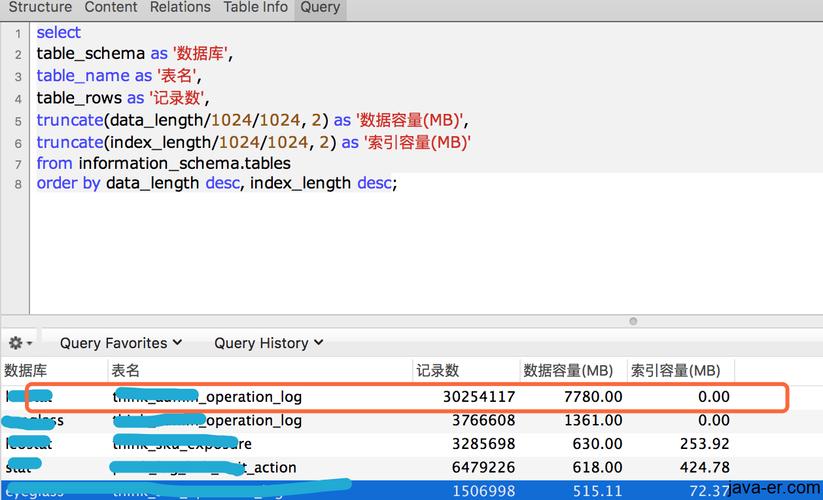Viewport: 823px width, 500px height.
Task: Click the pane splitter handle dot
Action: 633,321
